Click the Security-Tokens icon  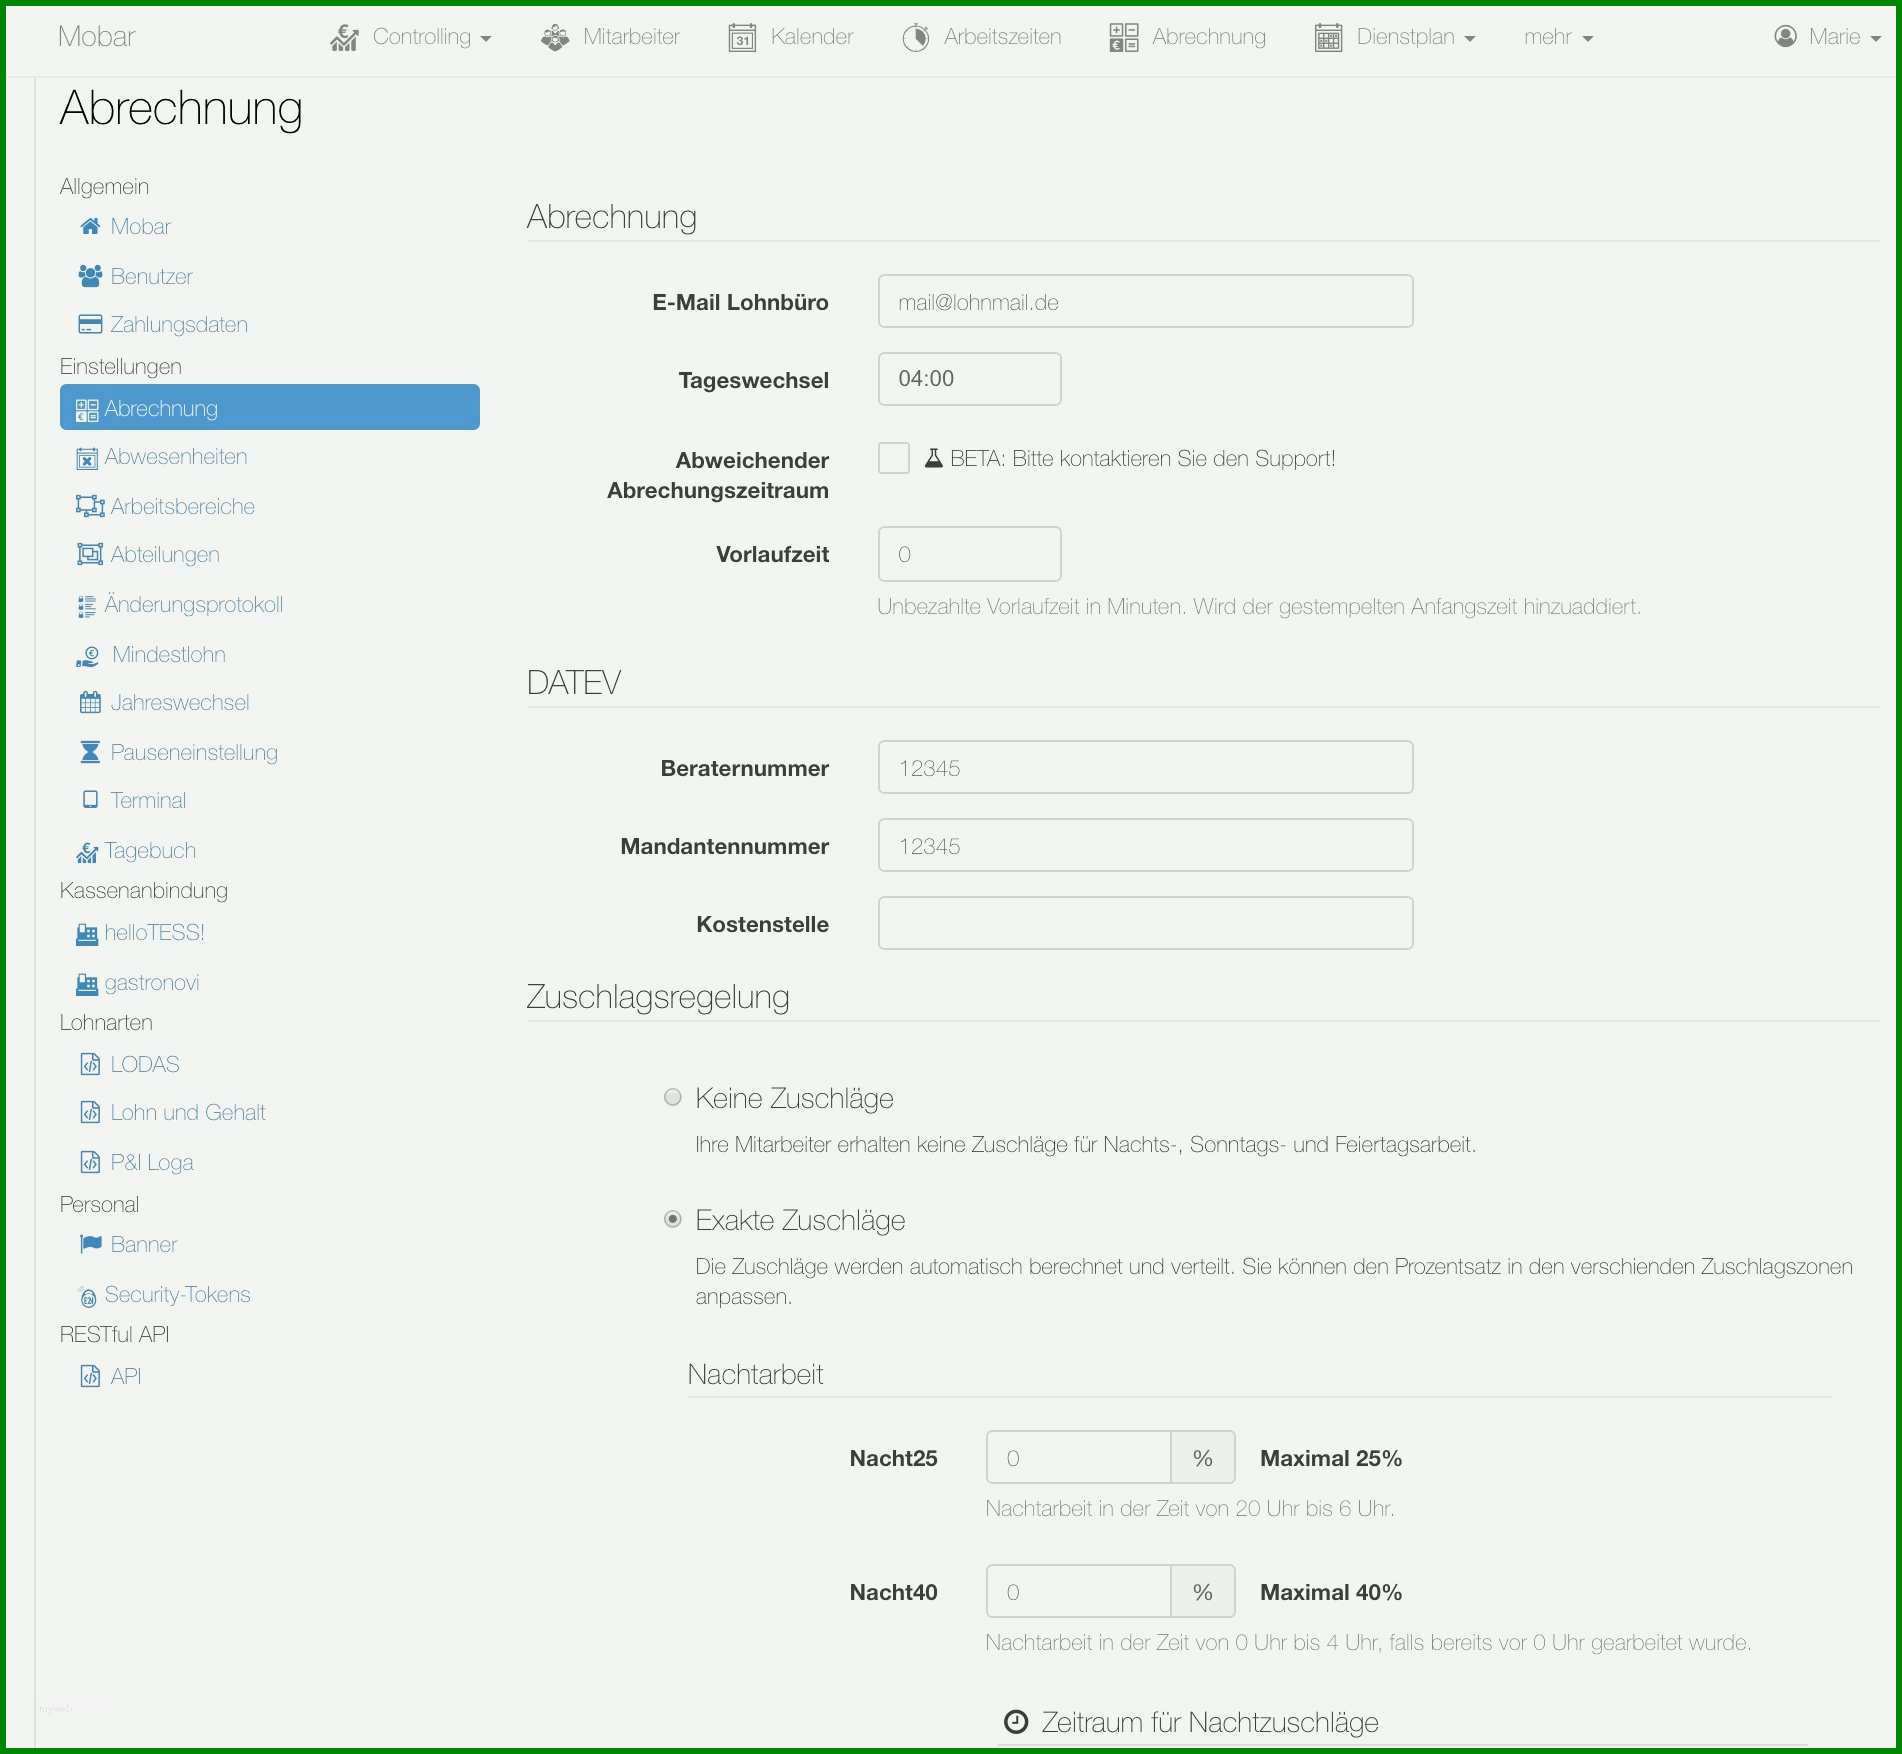[87, 1296]
